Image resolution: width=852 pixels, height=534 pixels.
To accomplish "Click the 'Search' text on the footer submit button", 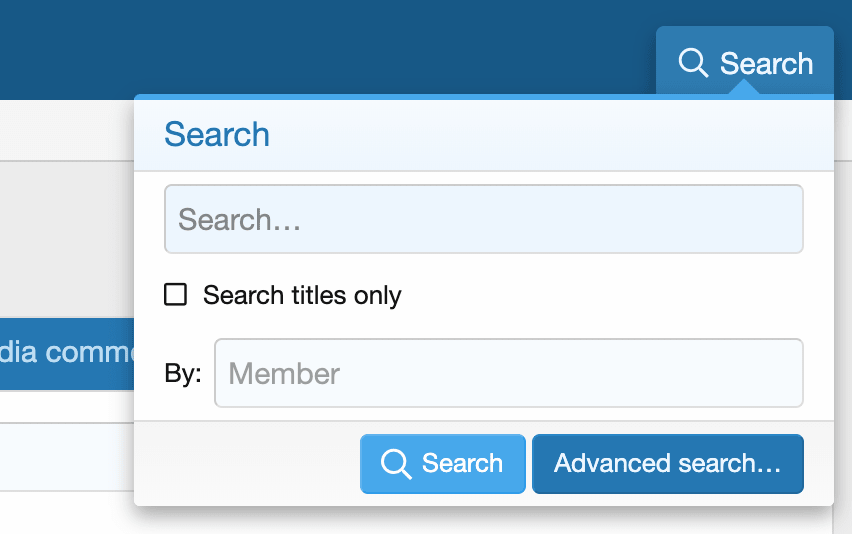I will tap(462, 464).
